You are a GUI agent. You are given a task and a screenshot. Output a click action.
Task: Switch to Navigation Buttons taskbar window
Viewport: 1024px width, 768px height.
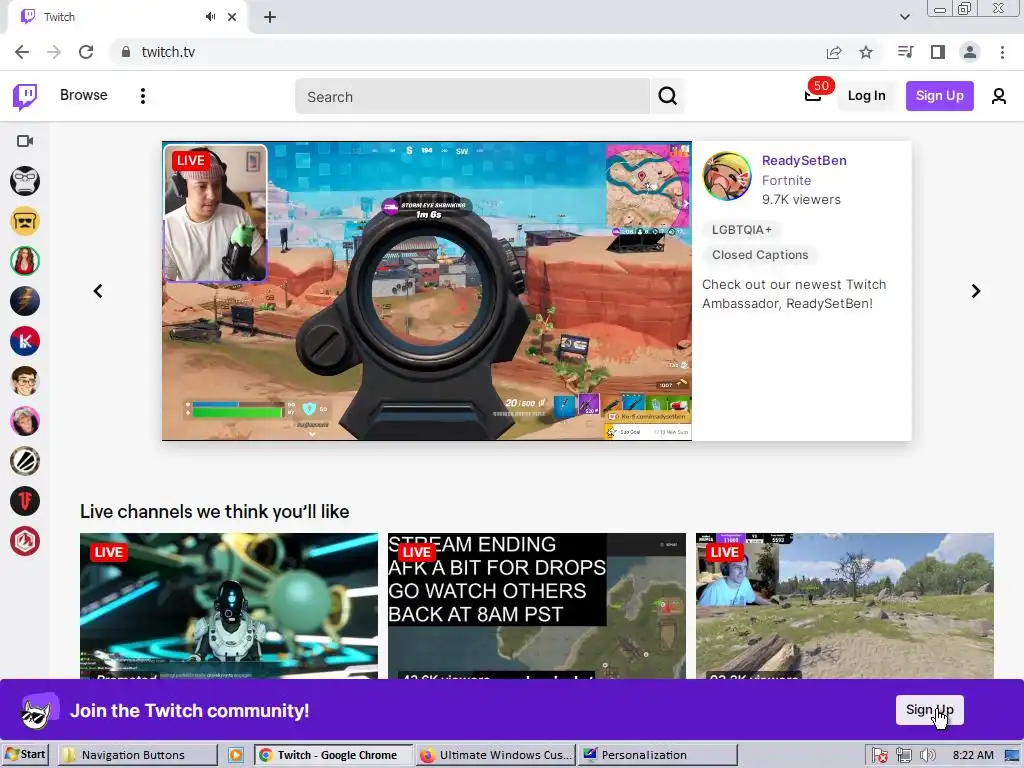pyautogui.click(x=136, y=755)
